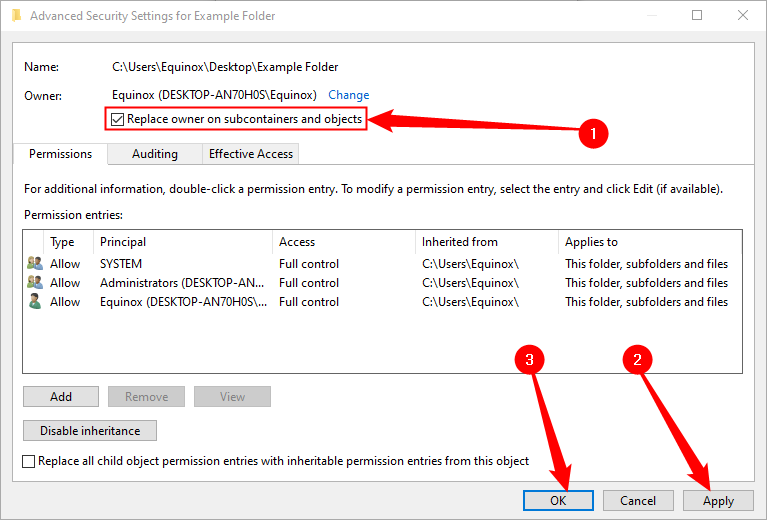This screenshot has width=767, height=520.
Task: Enable Replace all child object permission entries
Action: (30, 461)
